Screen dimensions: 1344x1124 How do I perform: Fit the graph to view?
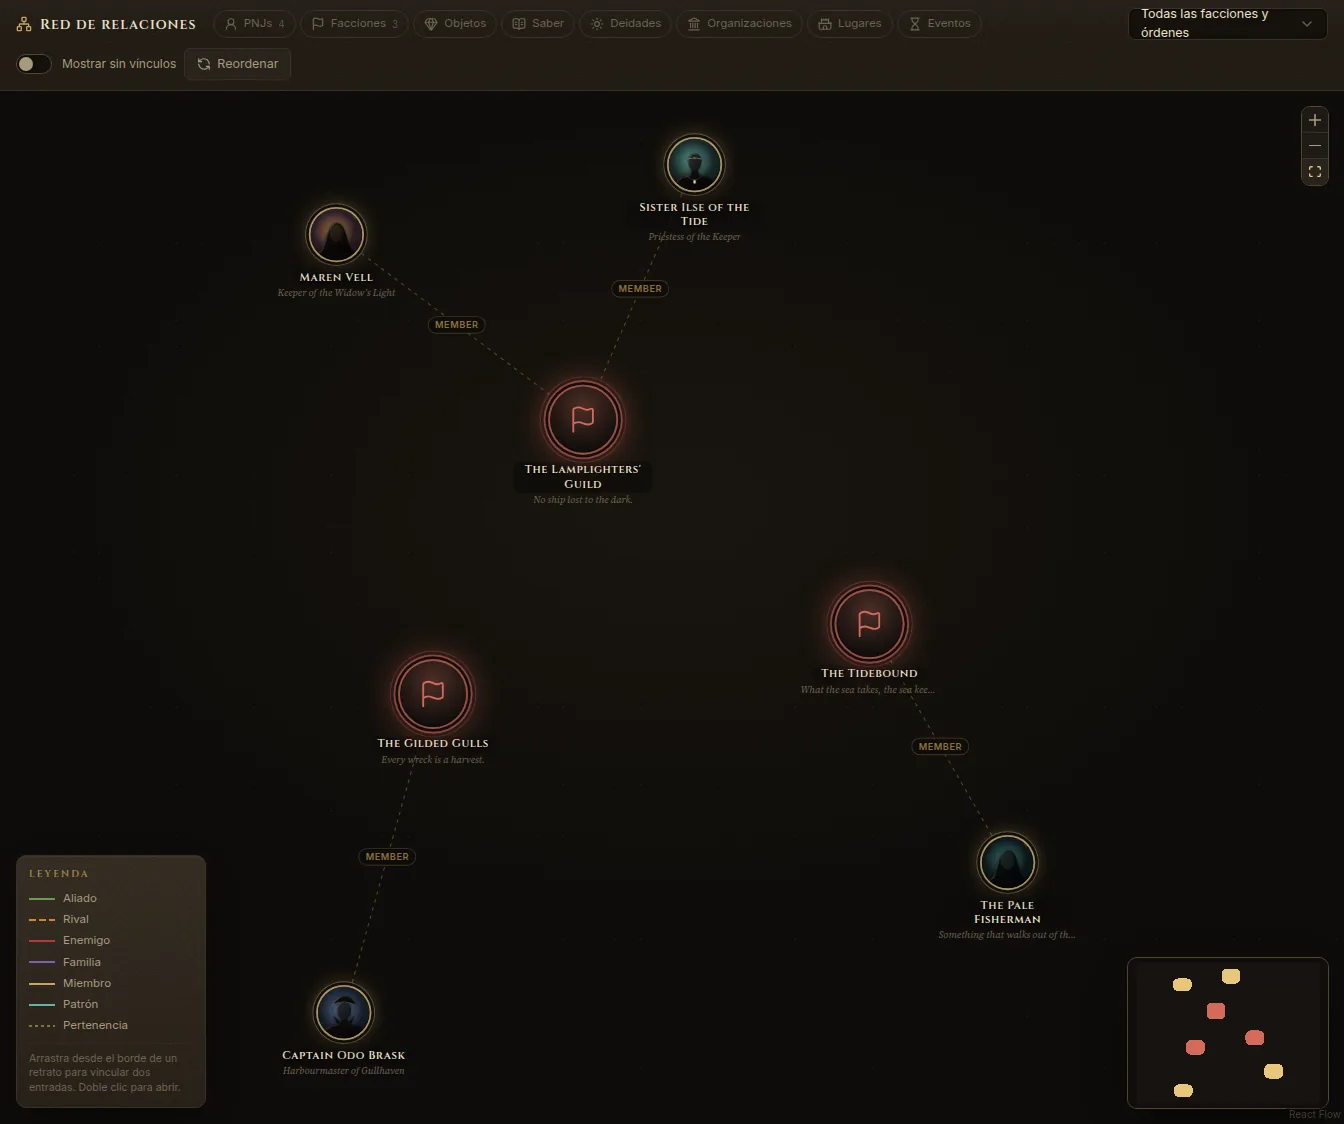tap(1315, 172)
